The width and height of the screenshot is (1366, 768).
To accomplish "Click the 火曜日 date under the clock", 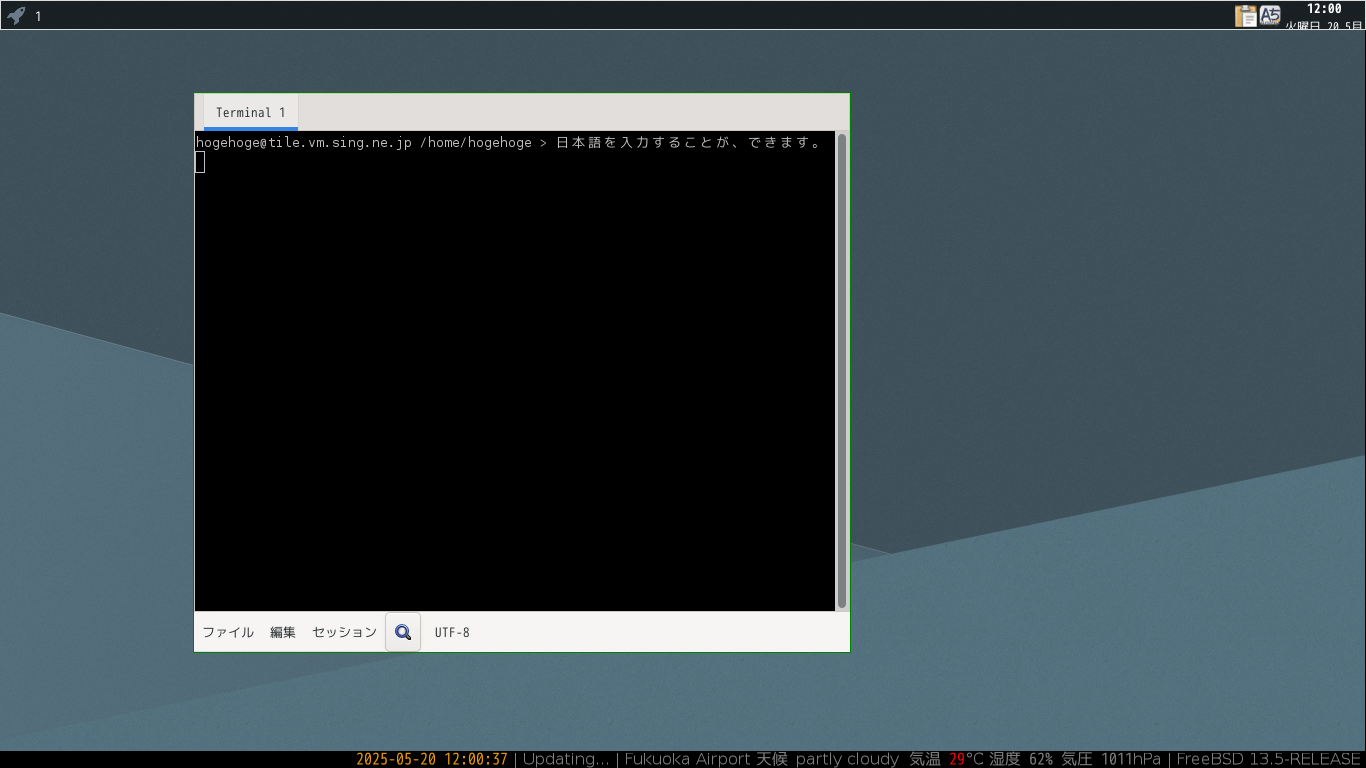I will pyautogui.click(x=1323, y=24).
